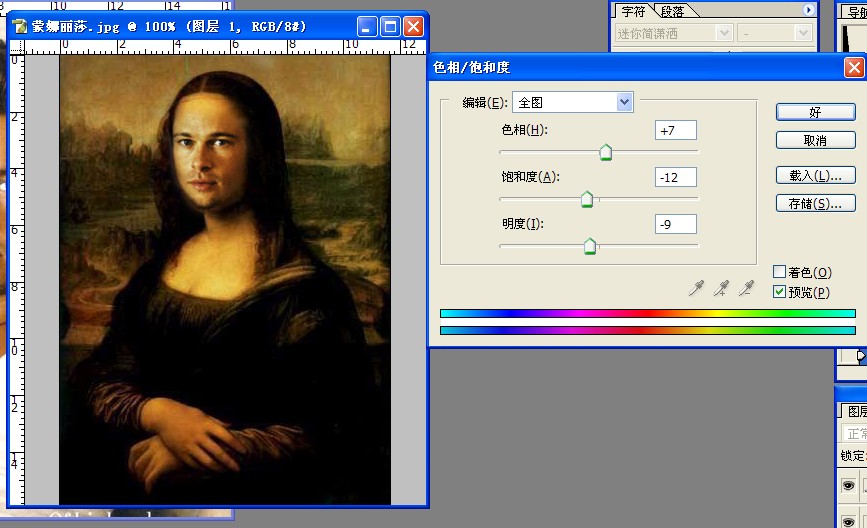
Task: Switch to the 字符 tab
Action: tap(633, 11)
